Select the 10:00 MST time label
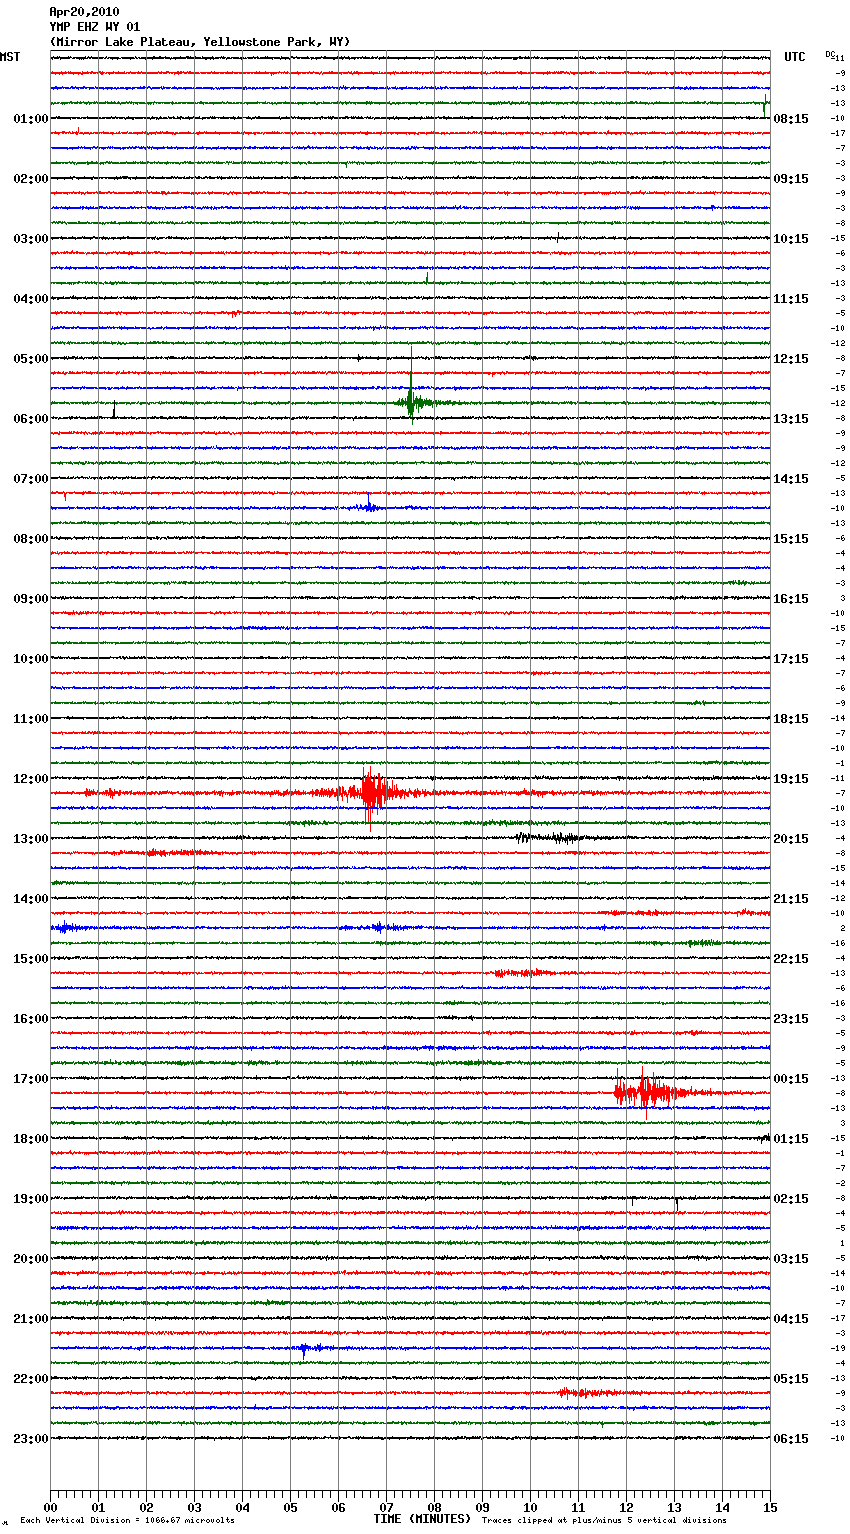The height and width of the screenshot is (1534, 850). pyautogui.click(x=31, y=659)
